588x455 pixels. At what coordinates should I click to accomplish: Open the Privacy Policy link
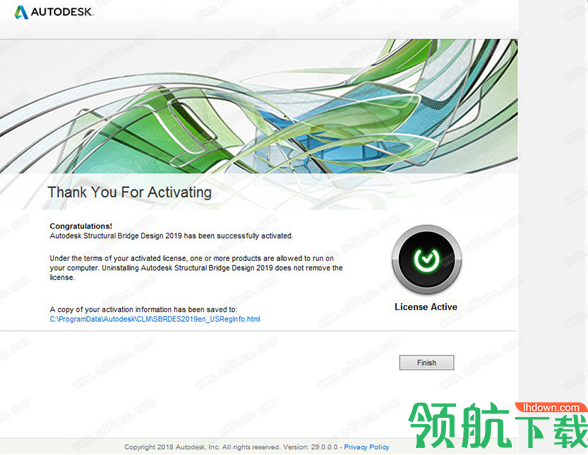point(366,447)
